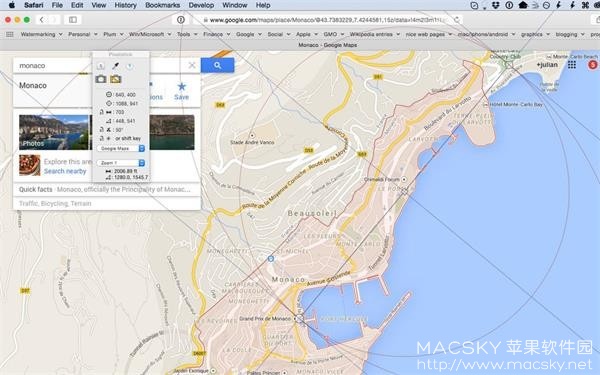
Task: Click the red notifications badge icon
Action: click(593, 65)
